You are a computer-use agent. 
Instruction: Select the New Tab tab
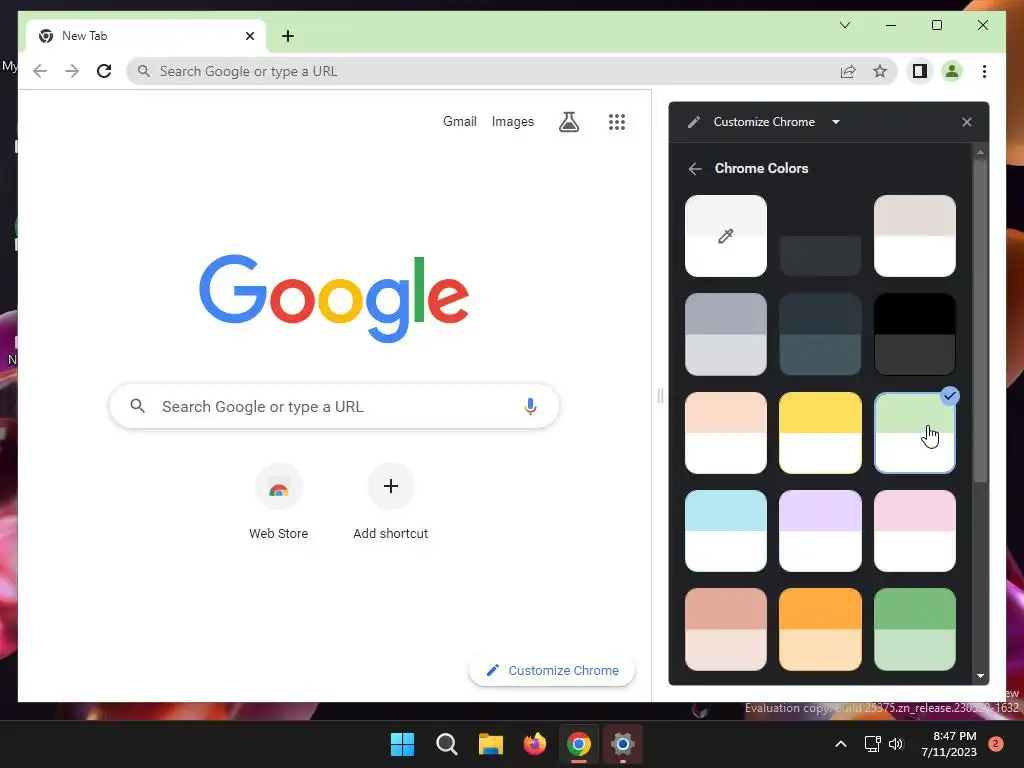145,36
